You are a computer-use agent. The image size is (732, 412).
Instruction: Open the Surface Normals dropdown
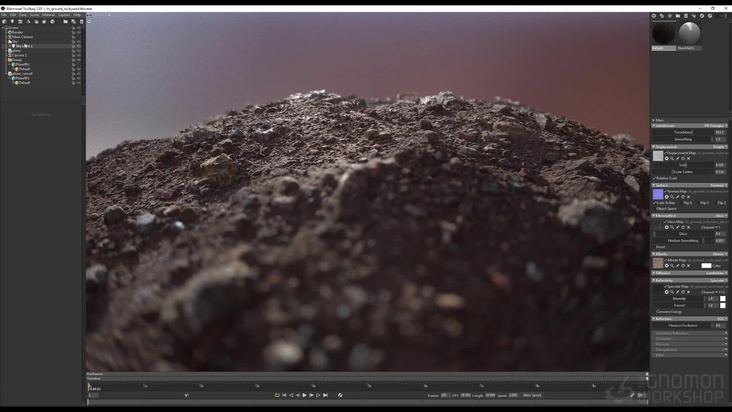[x=719, y=185]
